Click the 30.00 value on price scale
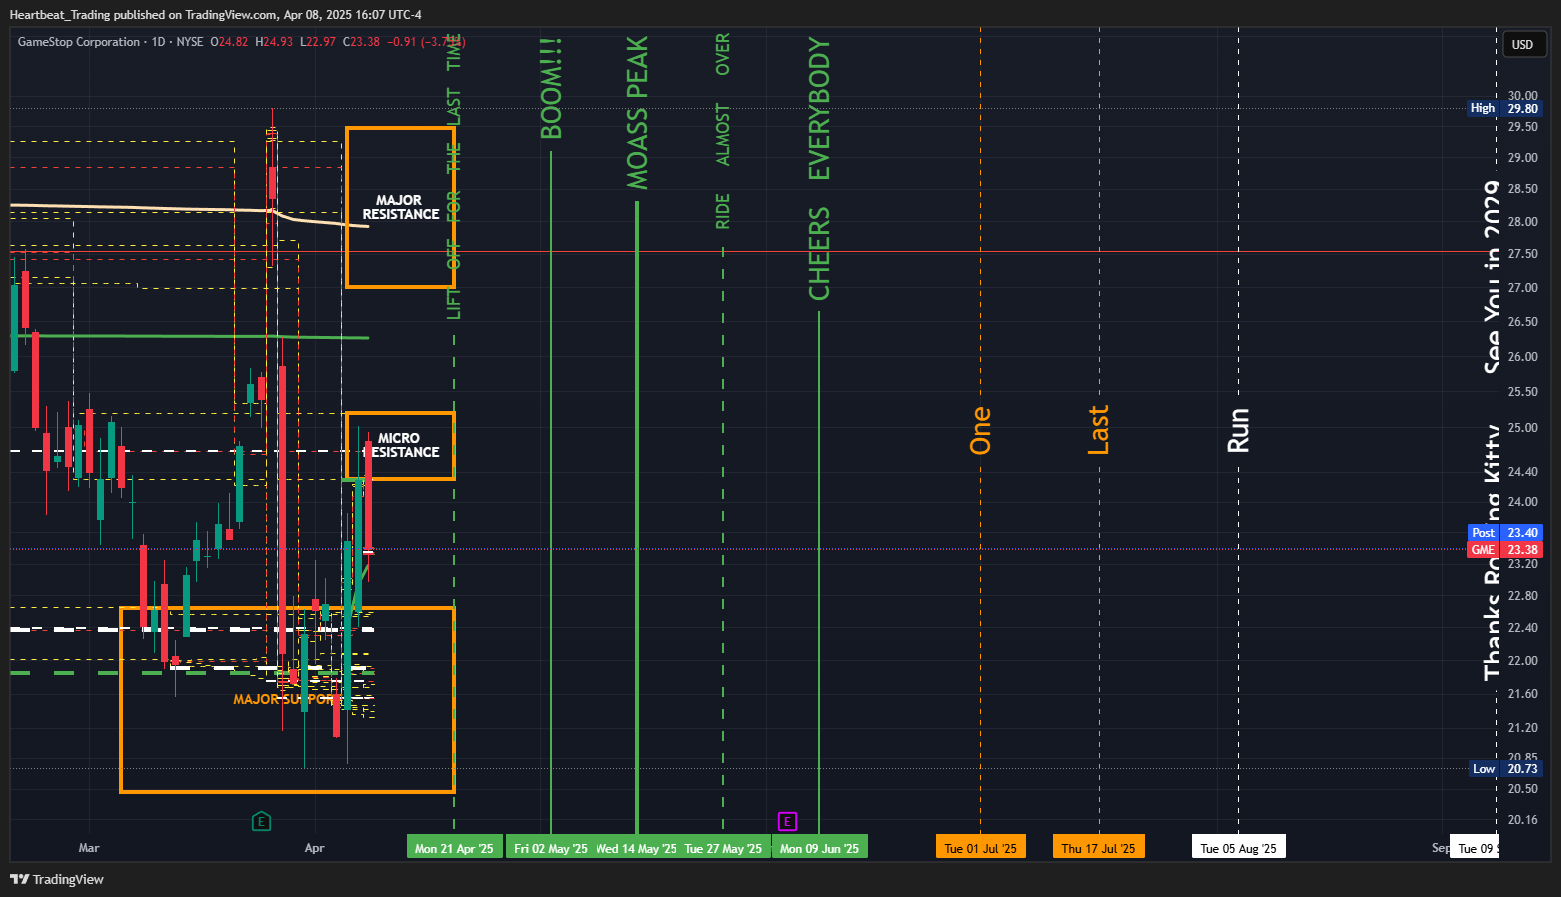This screenshot has width=1561, height=897. pos(1523,96)
